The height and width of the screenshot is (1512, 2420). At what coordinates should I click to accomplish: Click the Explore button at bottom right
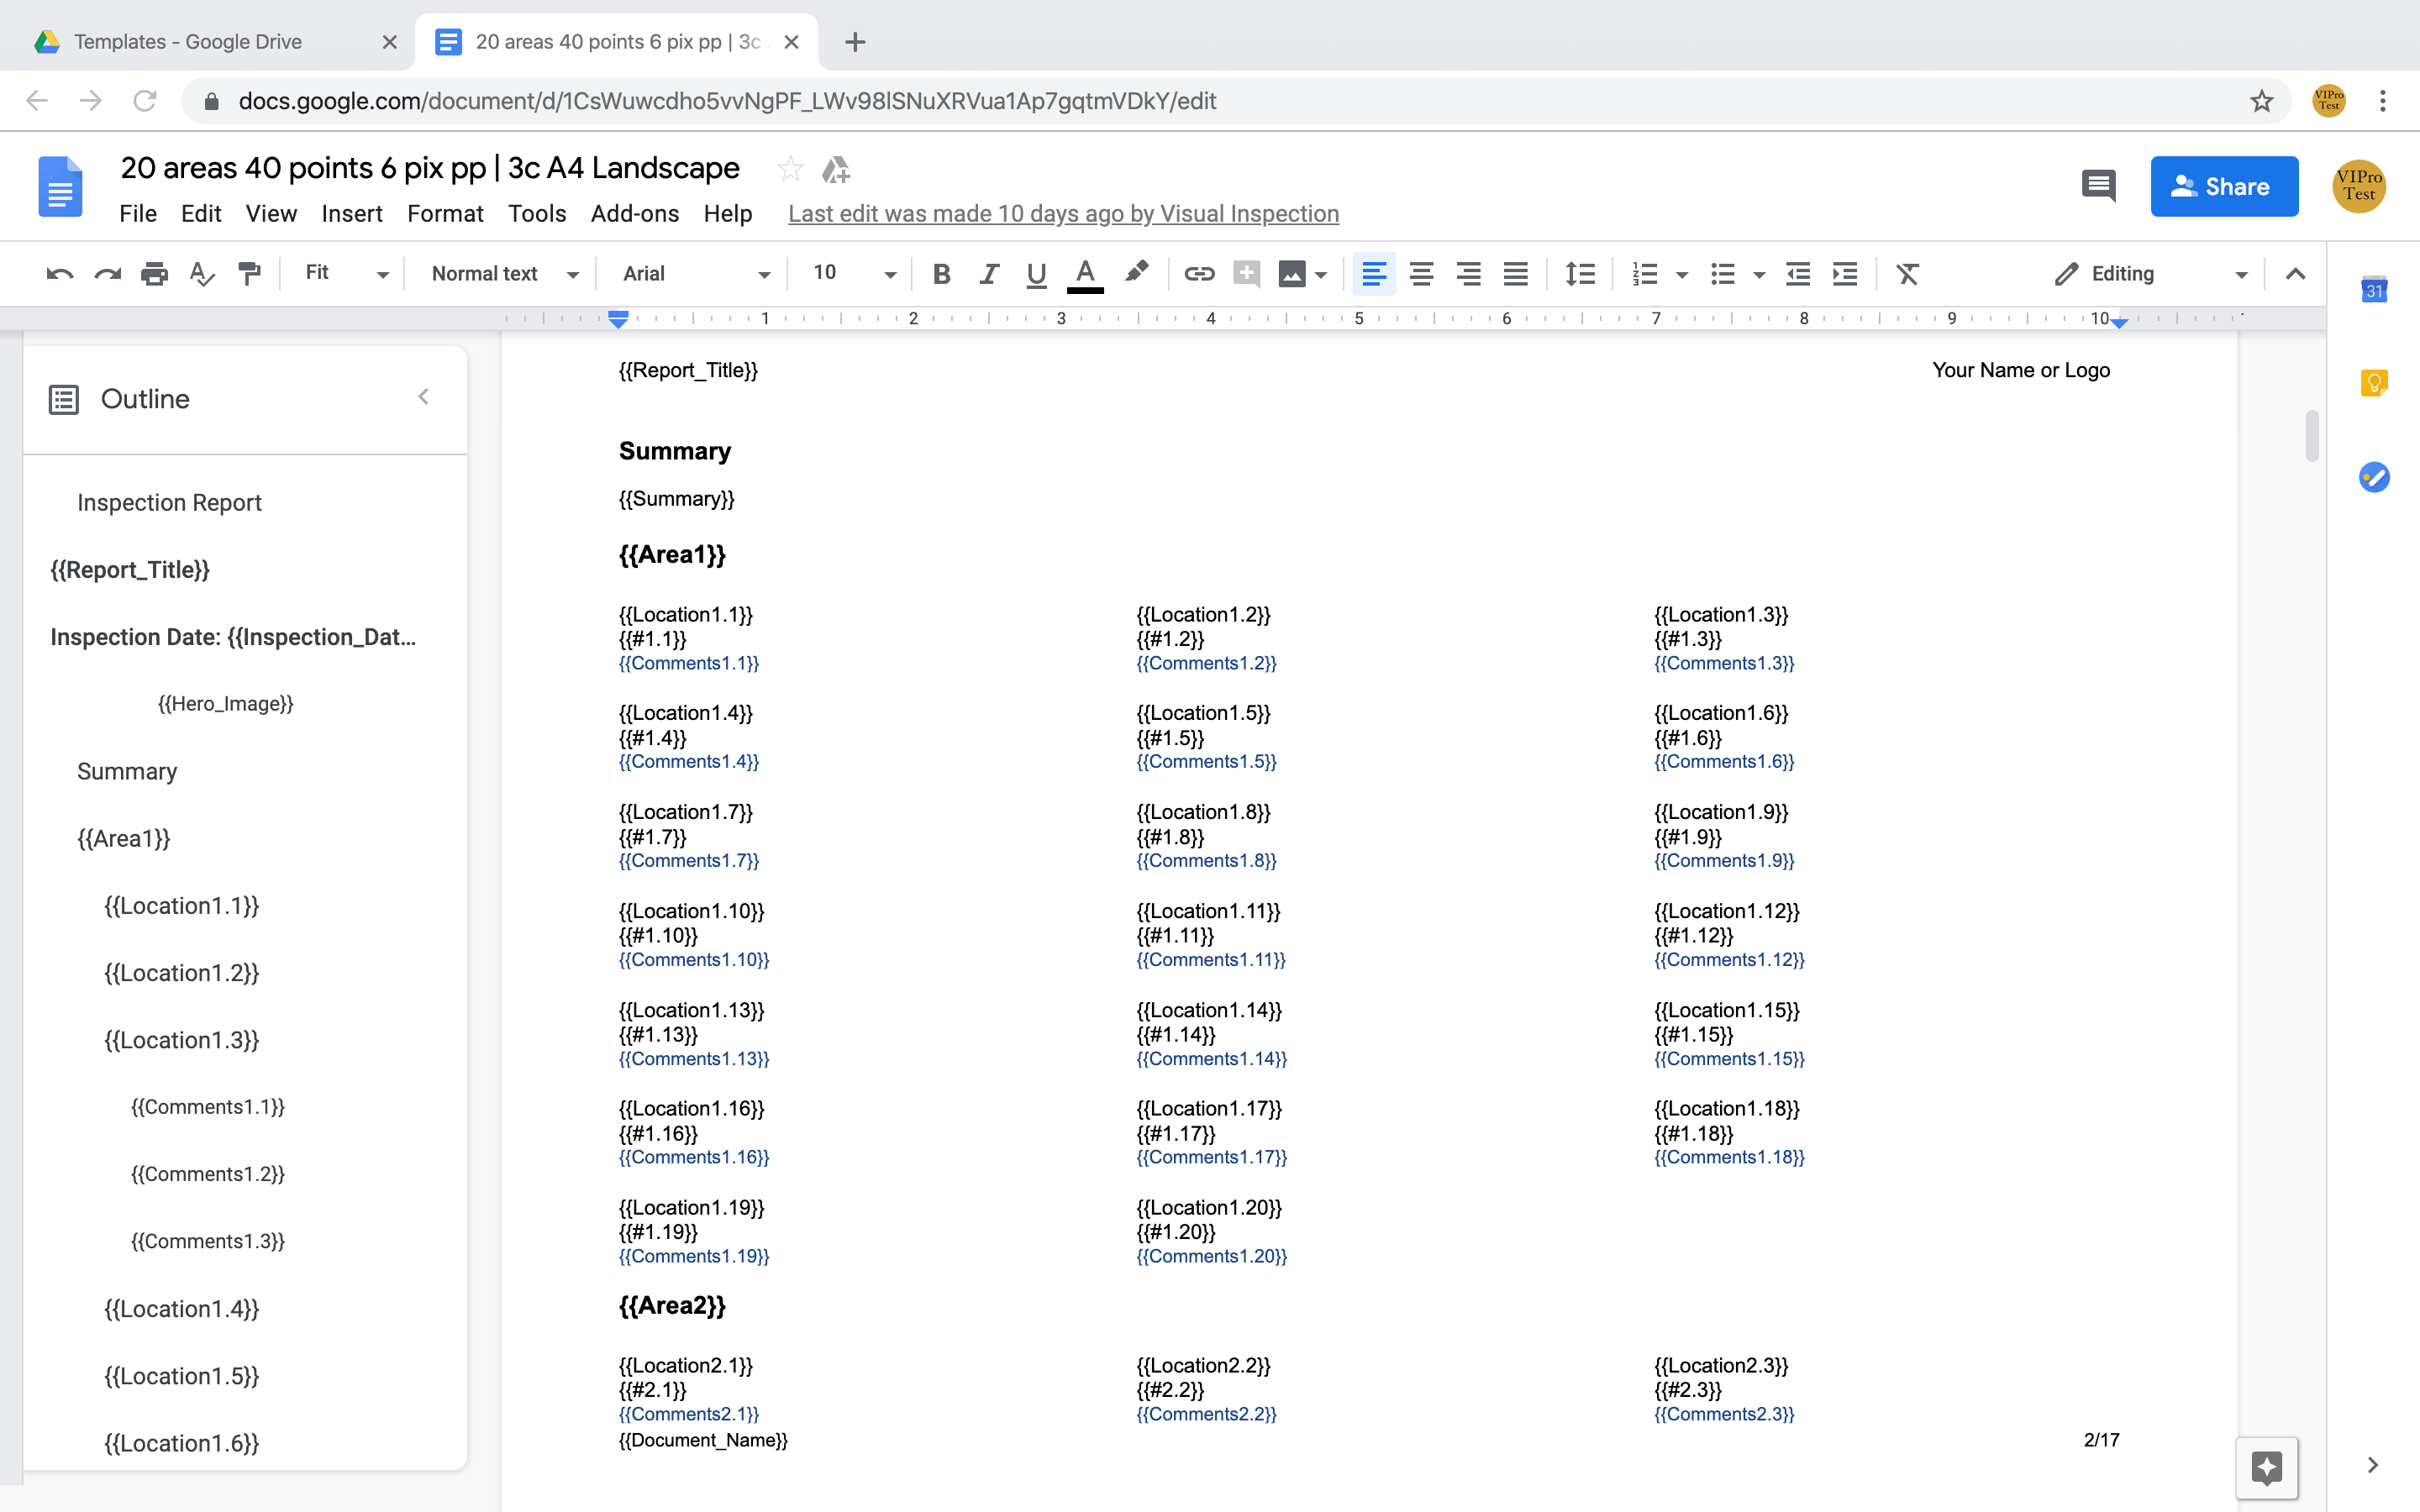pos(2267,1467)
